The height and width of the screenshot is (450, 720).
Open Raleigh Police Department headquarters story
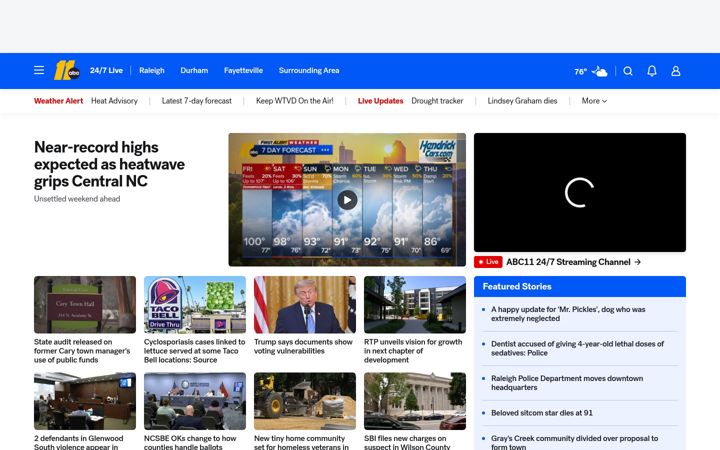(567, 383)
